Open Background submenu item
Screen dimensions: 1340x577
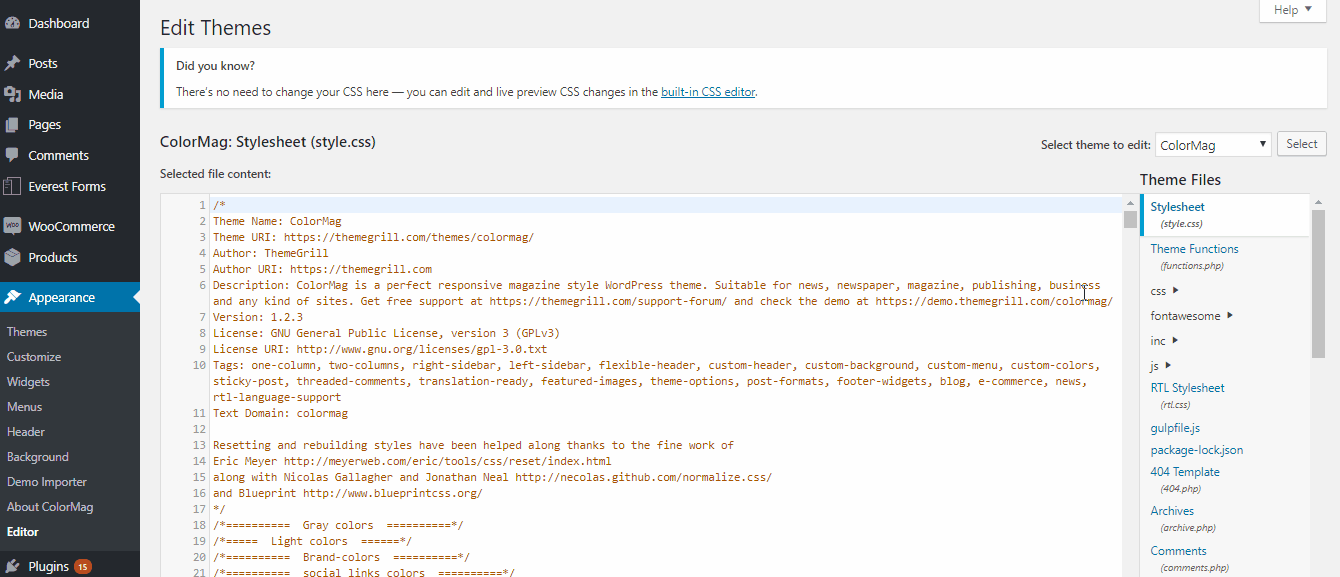38,457
